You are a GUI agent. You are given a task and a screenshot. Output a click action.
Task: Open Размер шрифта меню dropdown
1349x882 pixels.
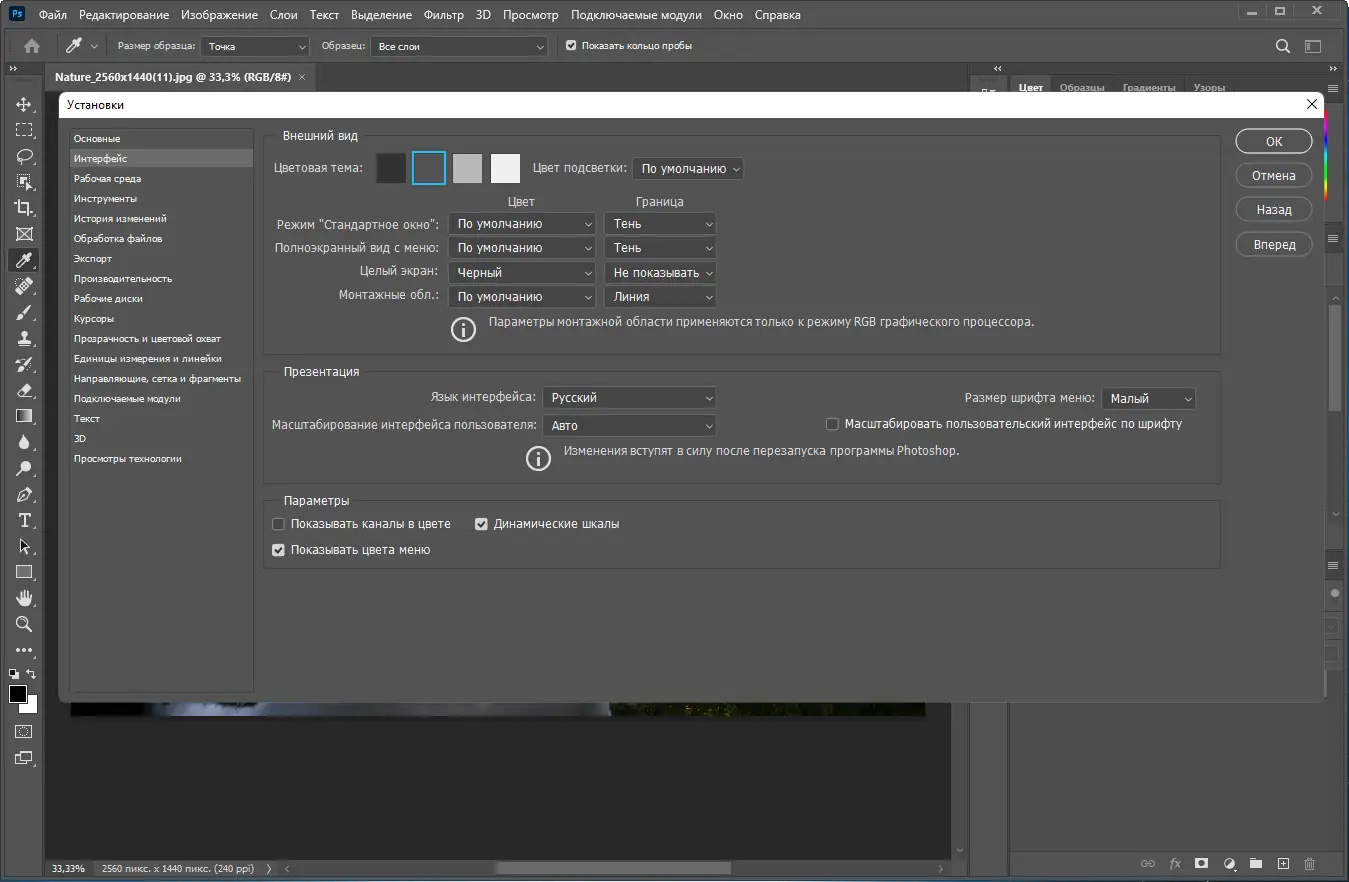[x=1149, y=399]
